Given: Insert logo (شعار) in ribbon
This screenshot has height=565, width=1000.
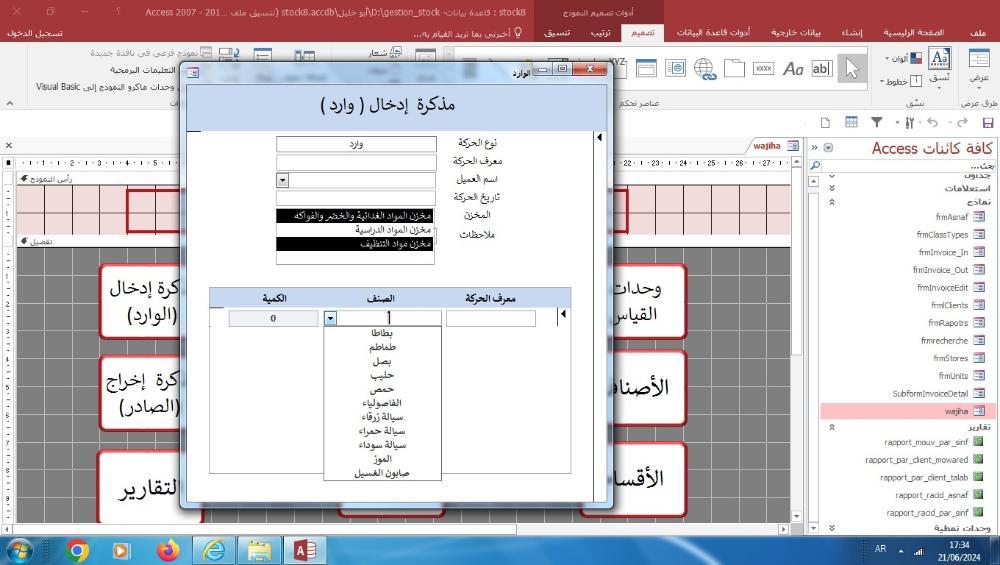Looking at the screenshot, I should click(385, 53).
